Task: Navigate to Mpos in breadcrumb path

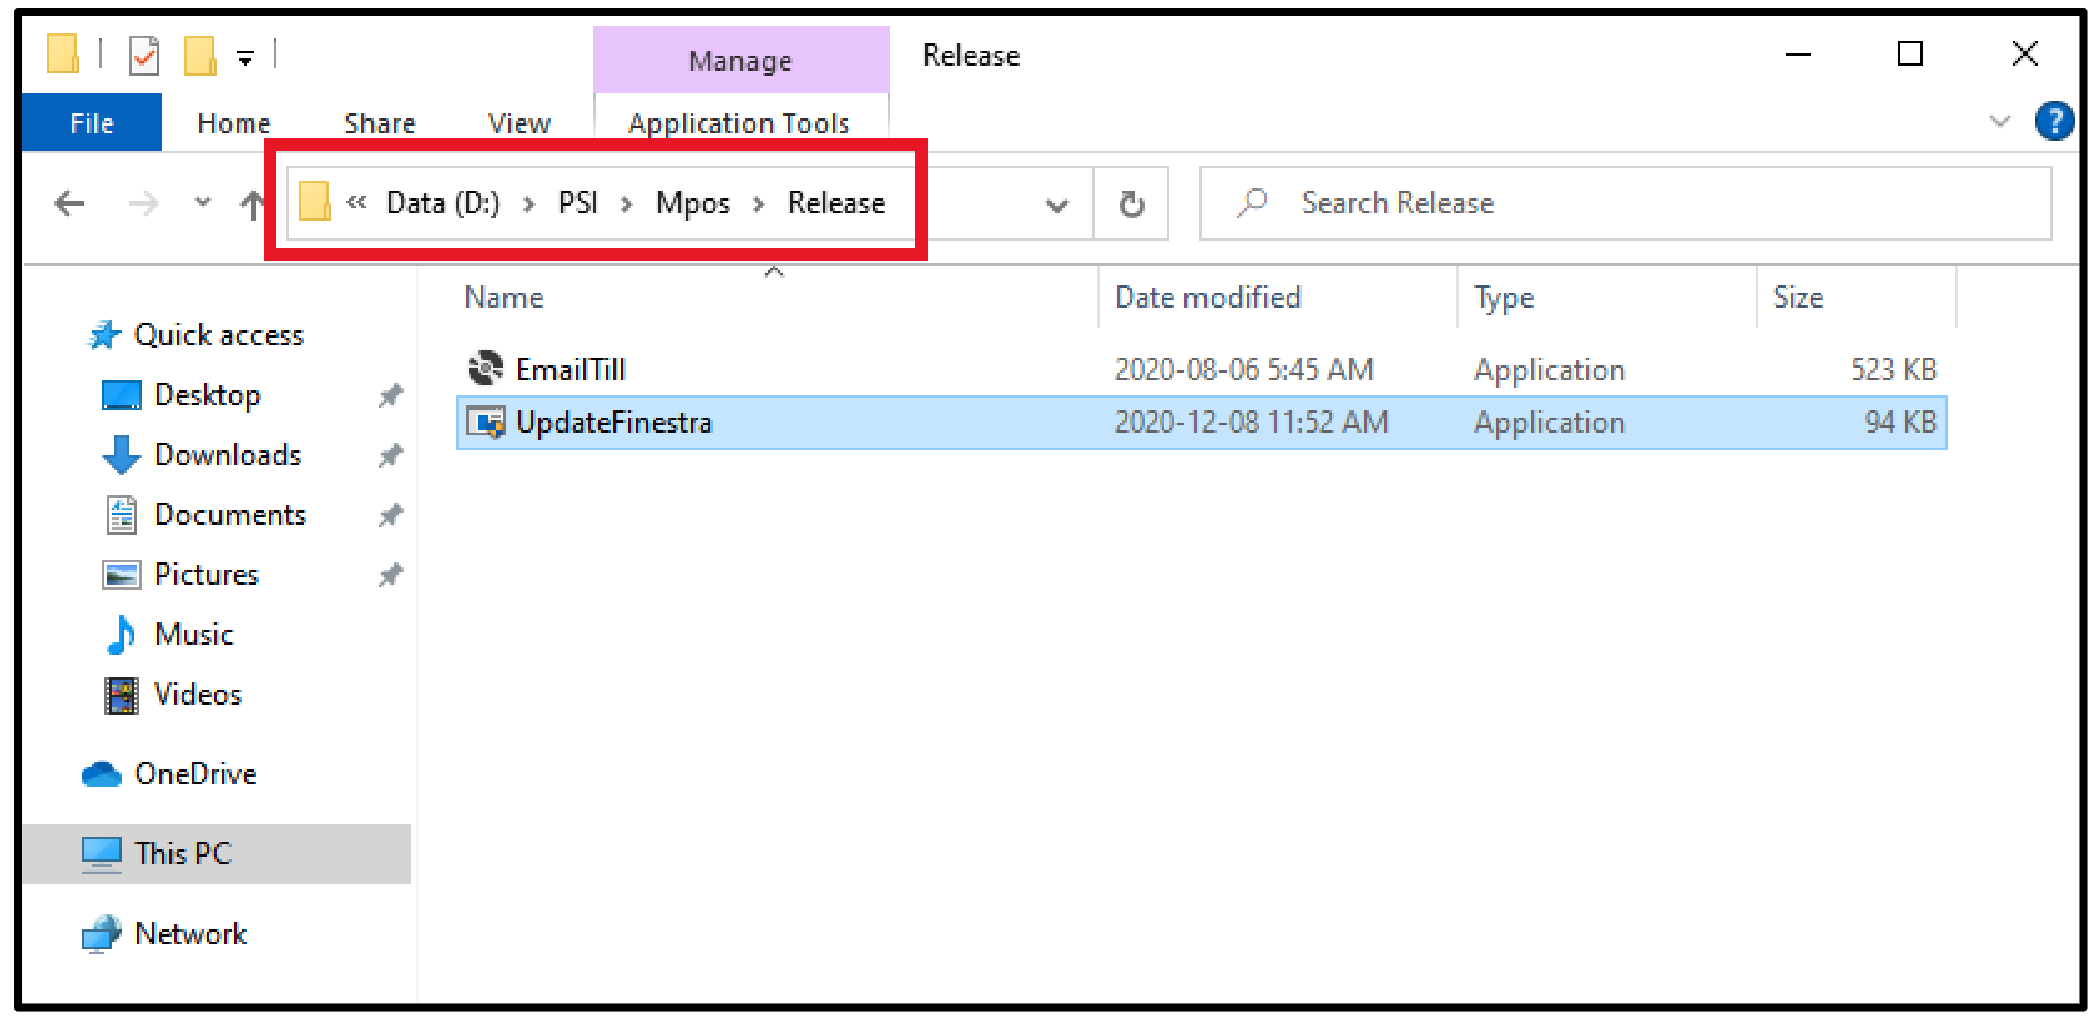Action: [692, 203]
